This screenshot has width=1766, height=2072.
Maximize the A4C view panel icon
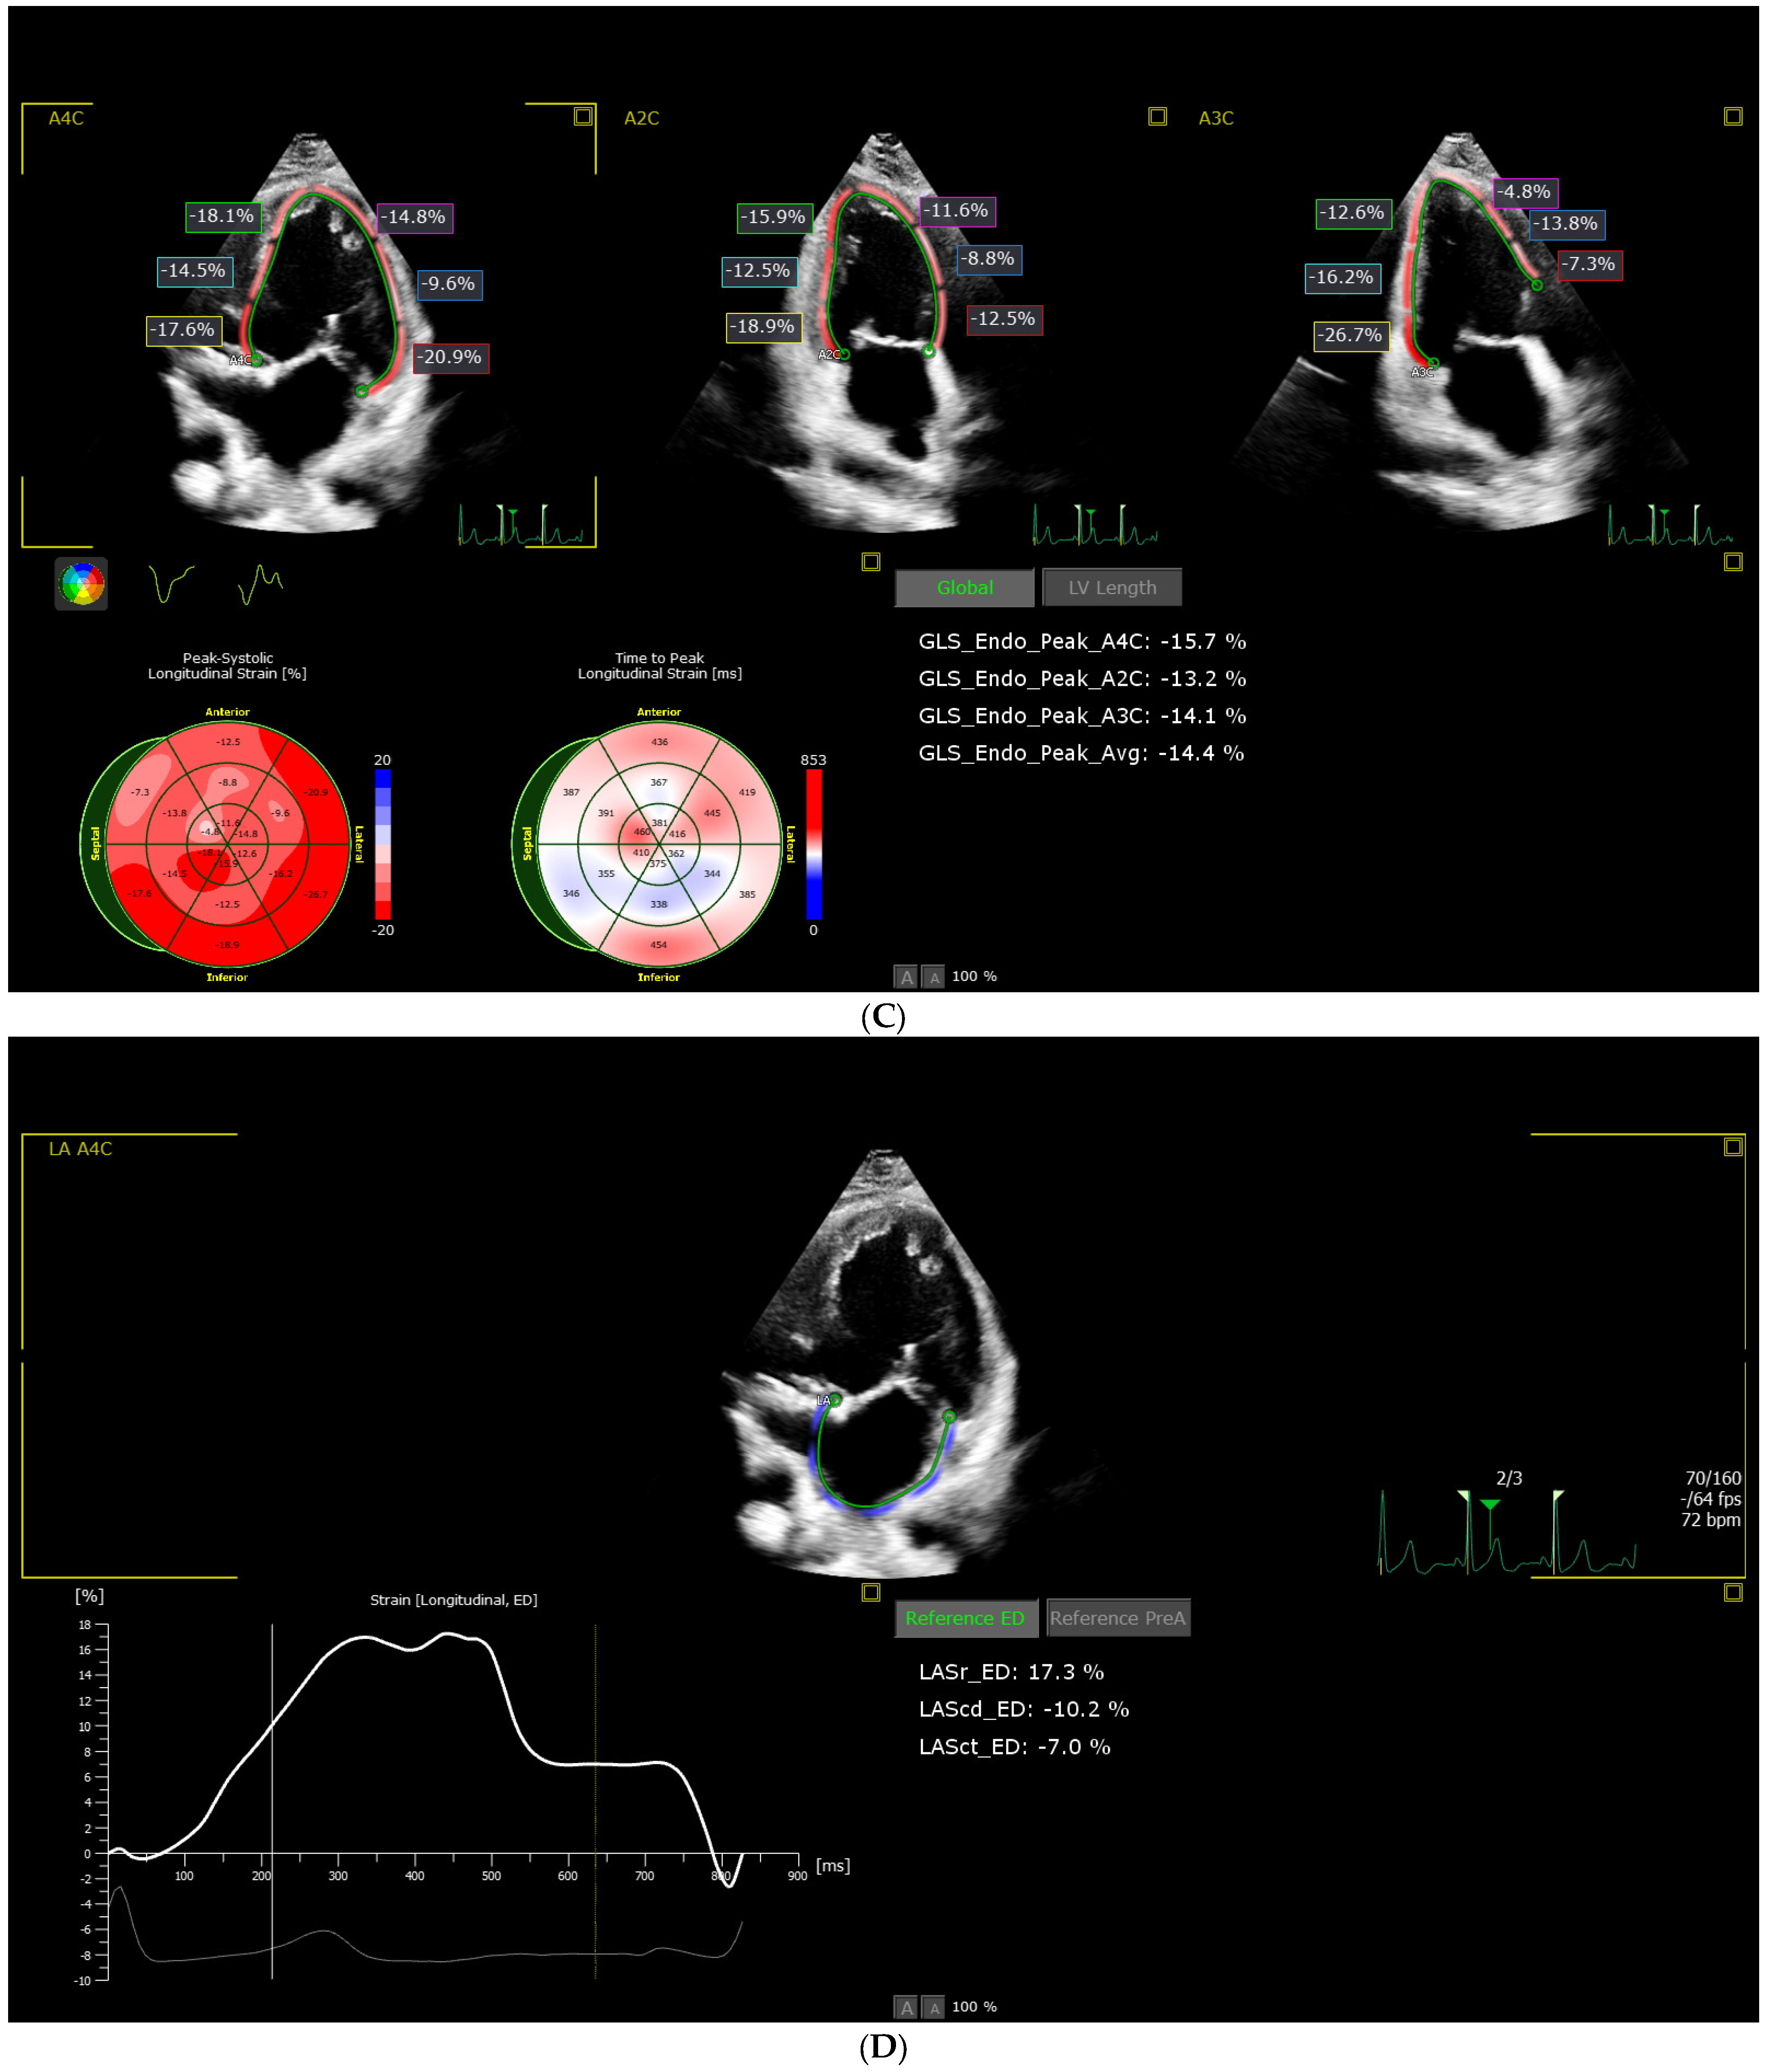(x=583, y=117)
